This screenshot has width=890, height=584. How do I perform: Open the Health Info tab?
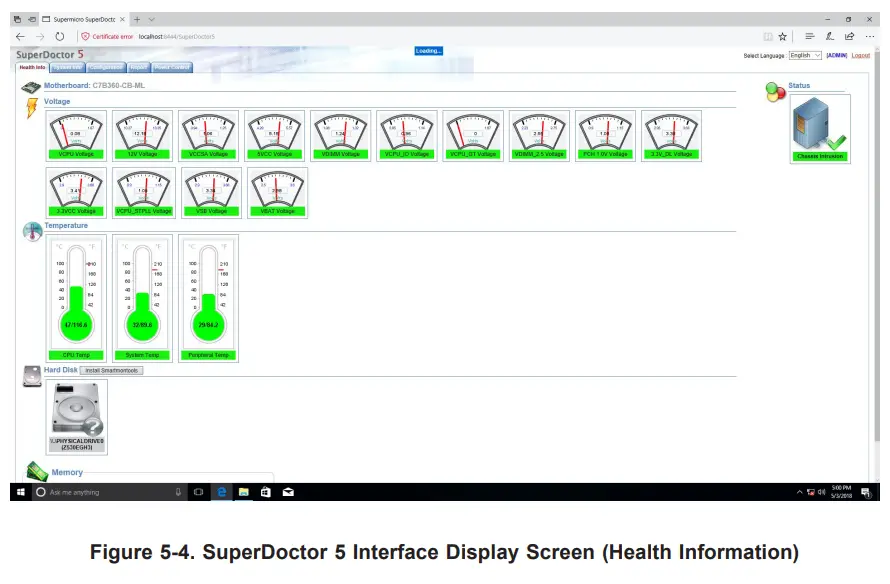[x=32, y=68]
